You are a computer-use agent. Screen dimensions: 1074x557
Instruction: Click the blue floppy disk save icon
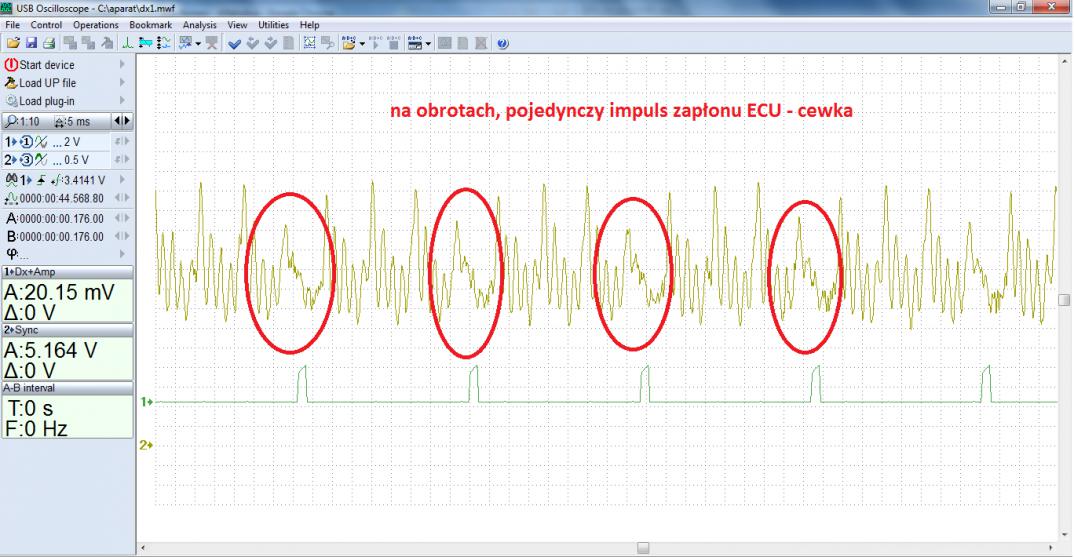pyautogui.click(x=32, y=43)
